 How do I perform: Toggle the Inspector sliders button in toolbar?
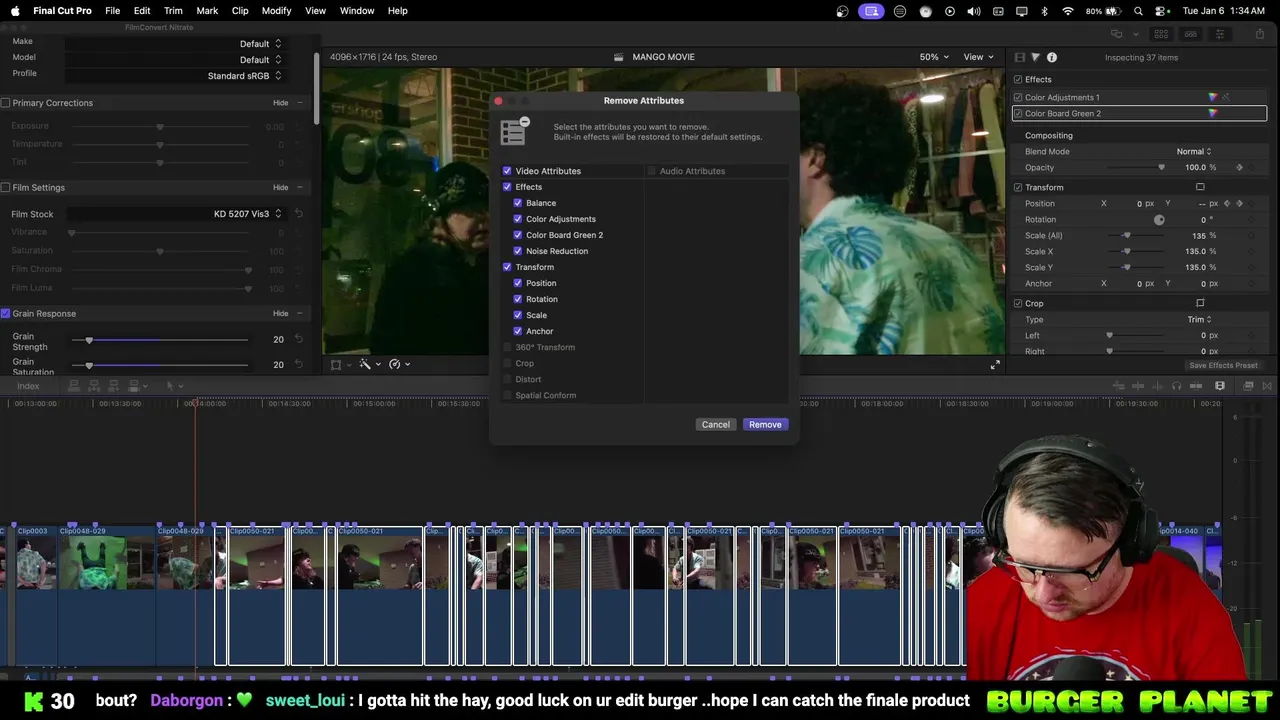click(1219, 34)
